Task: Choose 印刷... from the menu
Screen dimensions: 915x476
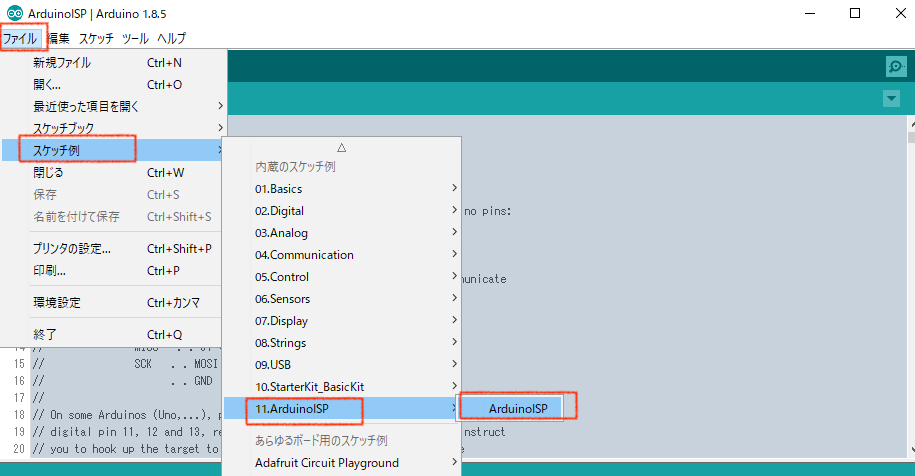Action: click(113, 271)
